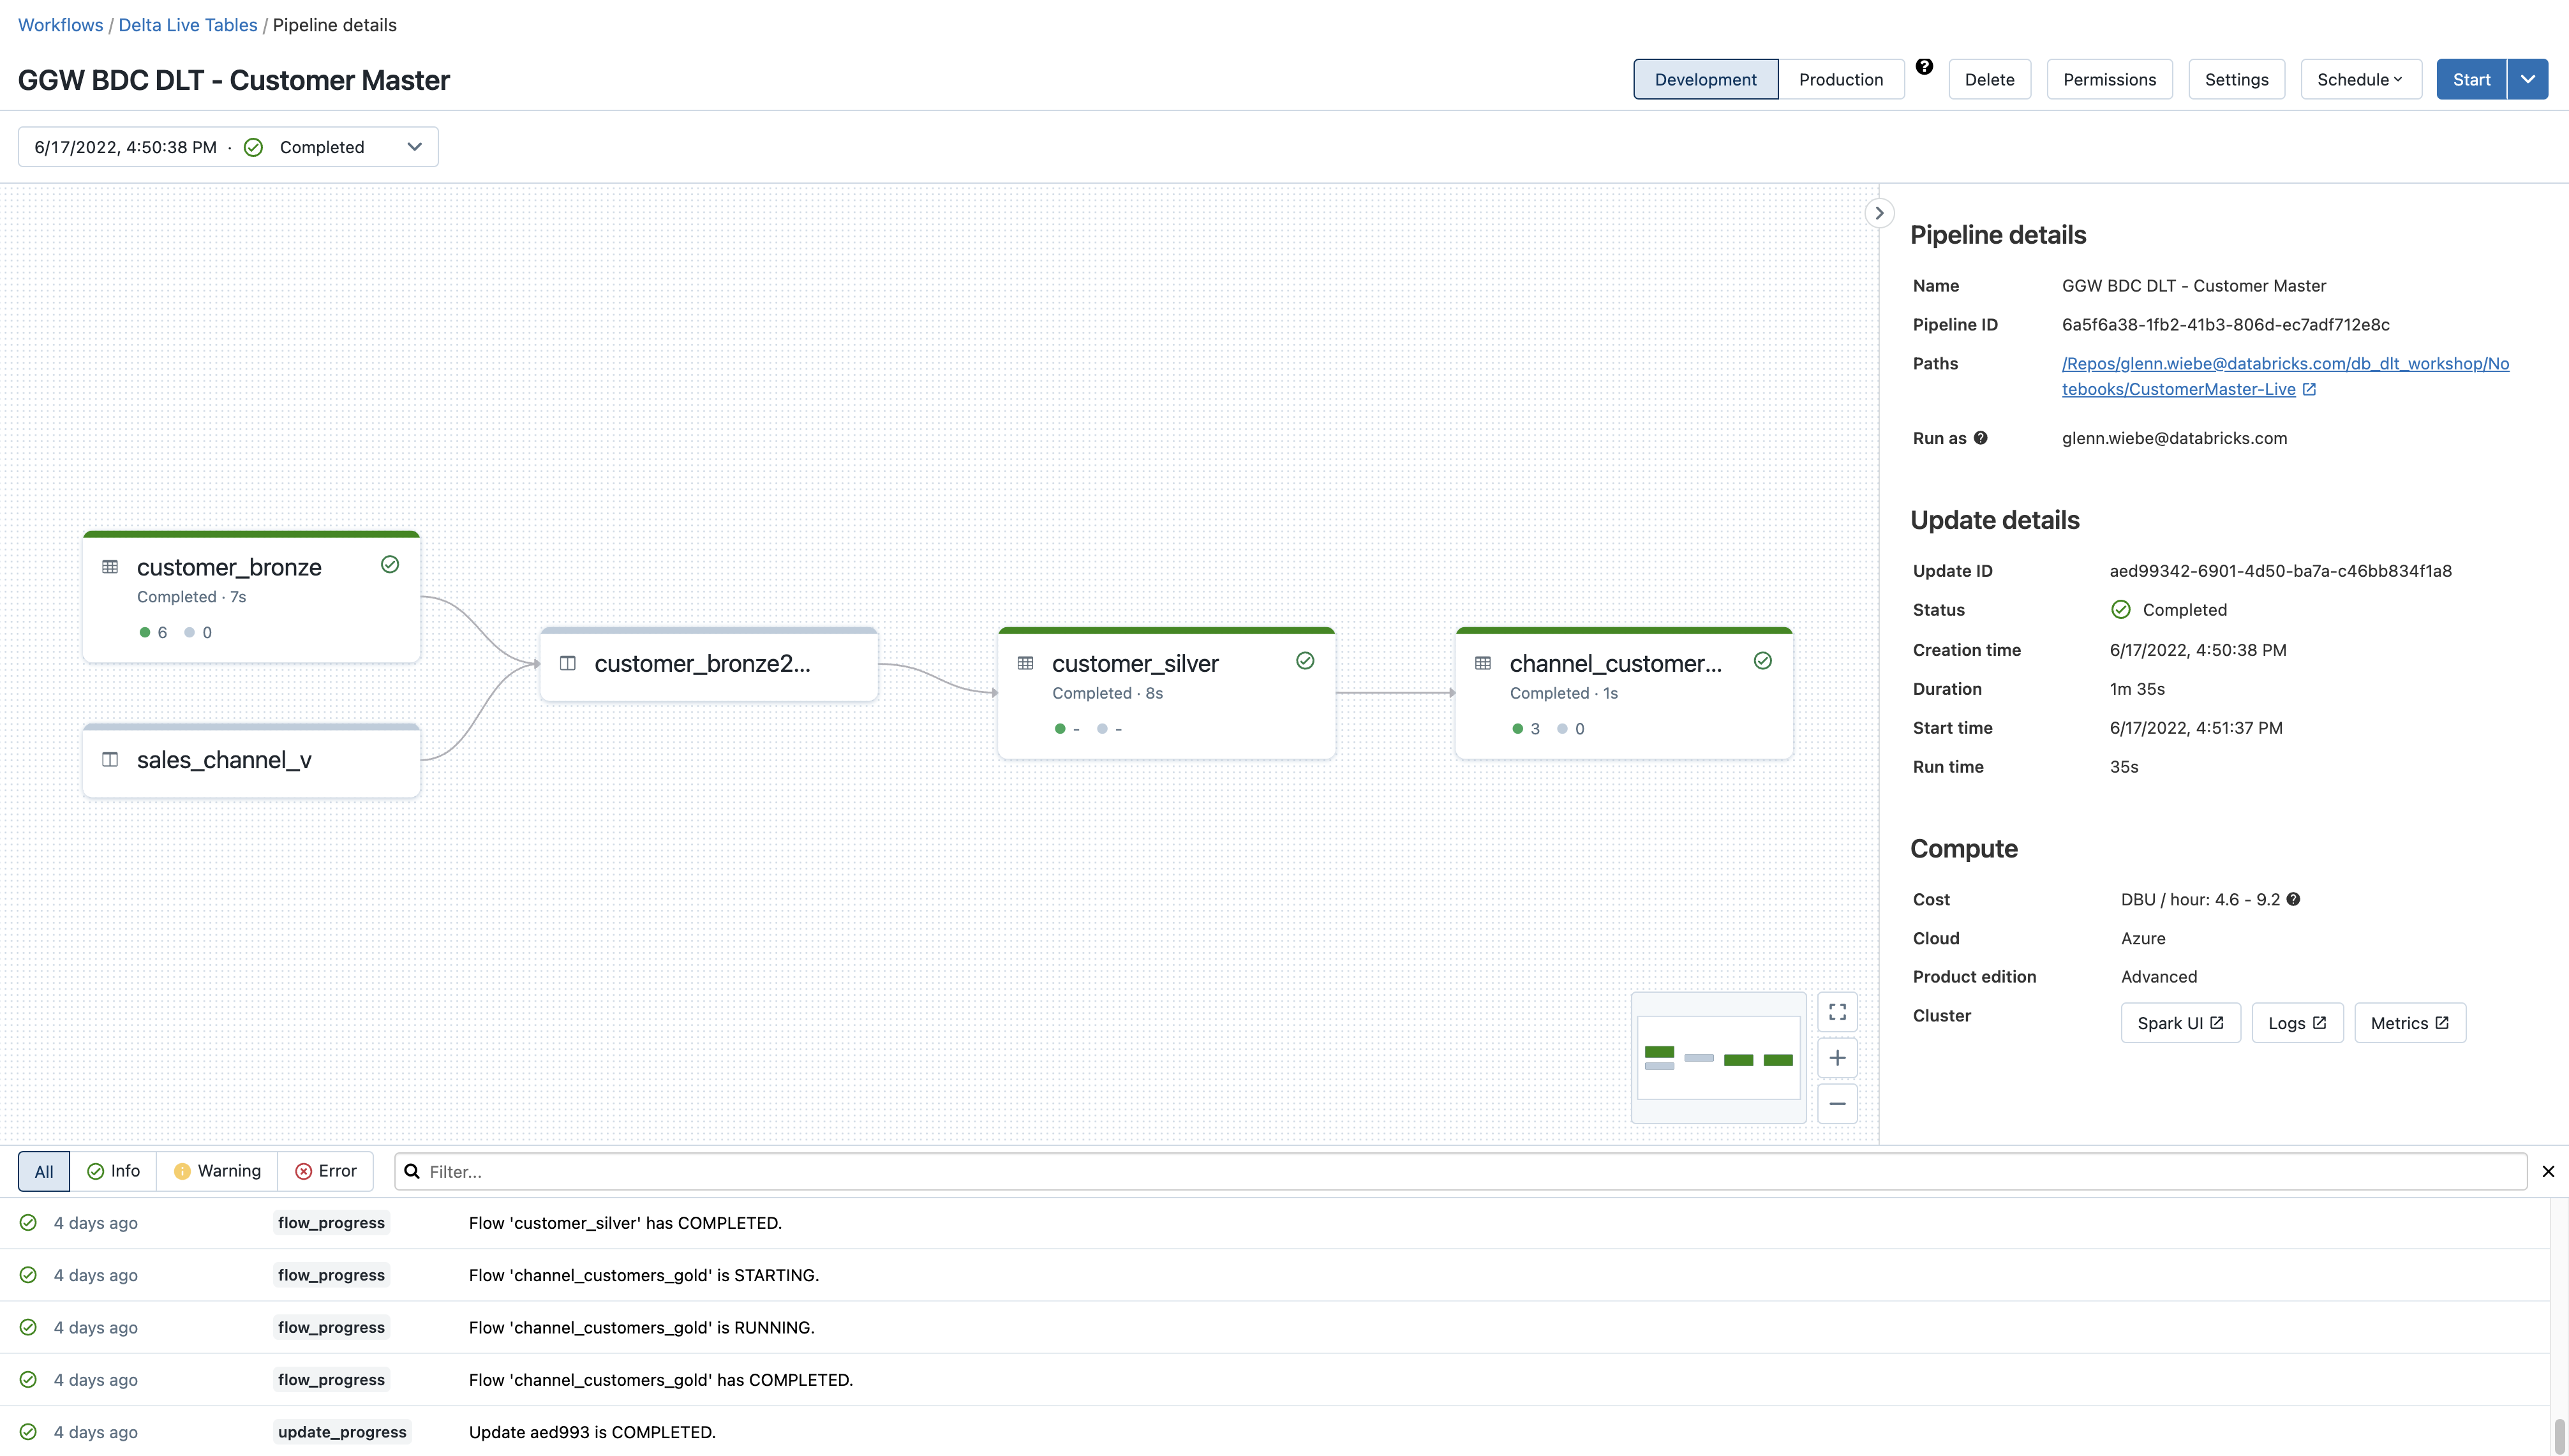This screenshot has height=1456, width=2569.
Task: Go to the Delta Live Tables breadcrumb
Action: 188,25
